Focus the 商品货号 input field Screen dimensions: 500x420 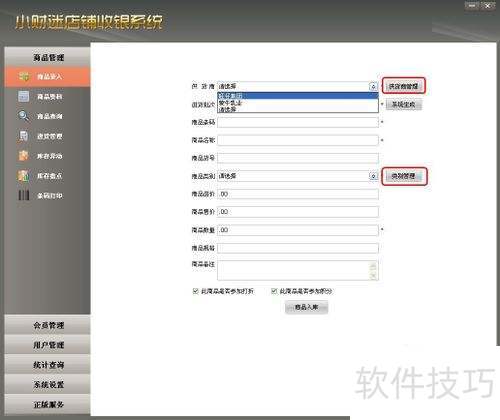[x=298, y=158]
